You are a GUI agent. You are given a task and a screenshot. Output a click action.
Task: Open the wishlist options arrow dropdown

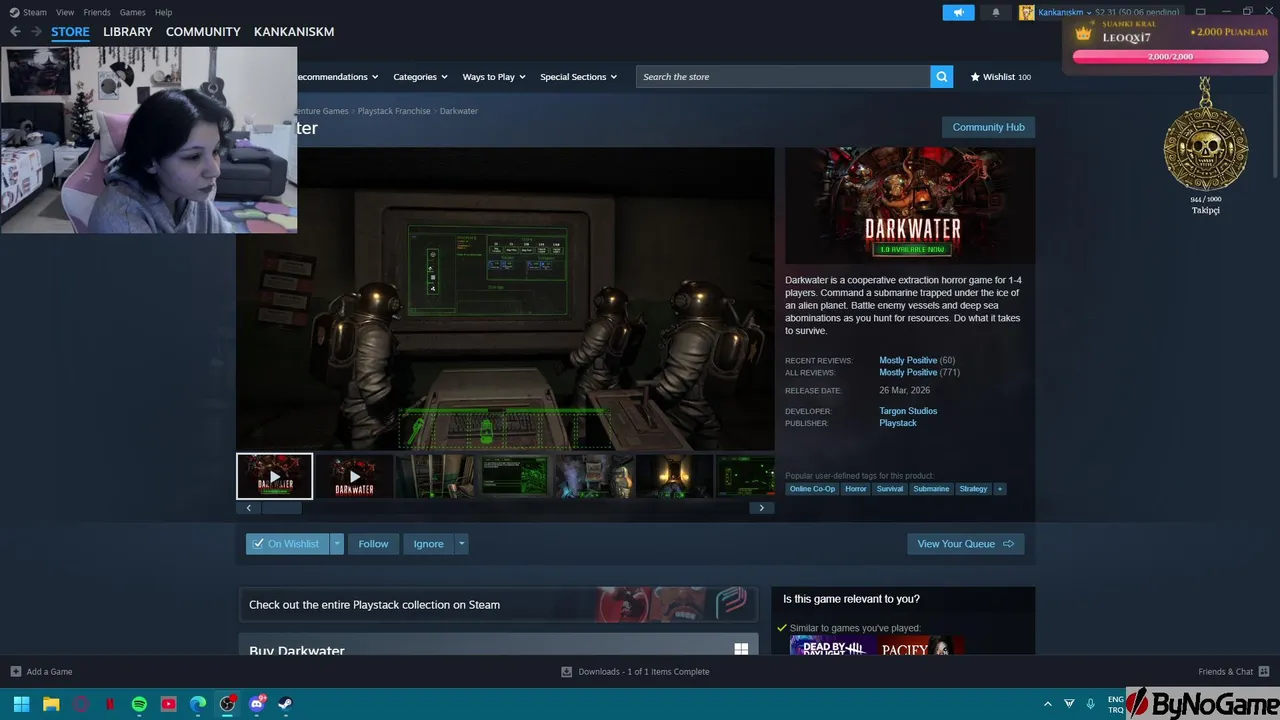click(337, 544)
